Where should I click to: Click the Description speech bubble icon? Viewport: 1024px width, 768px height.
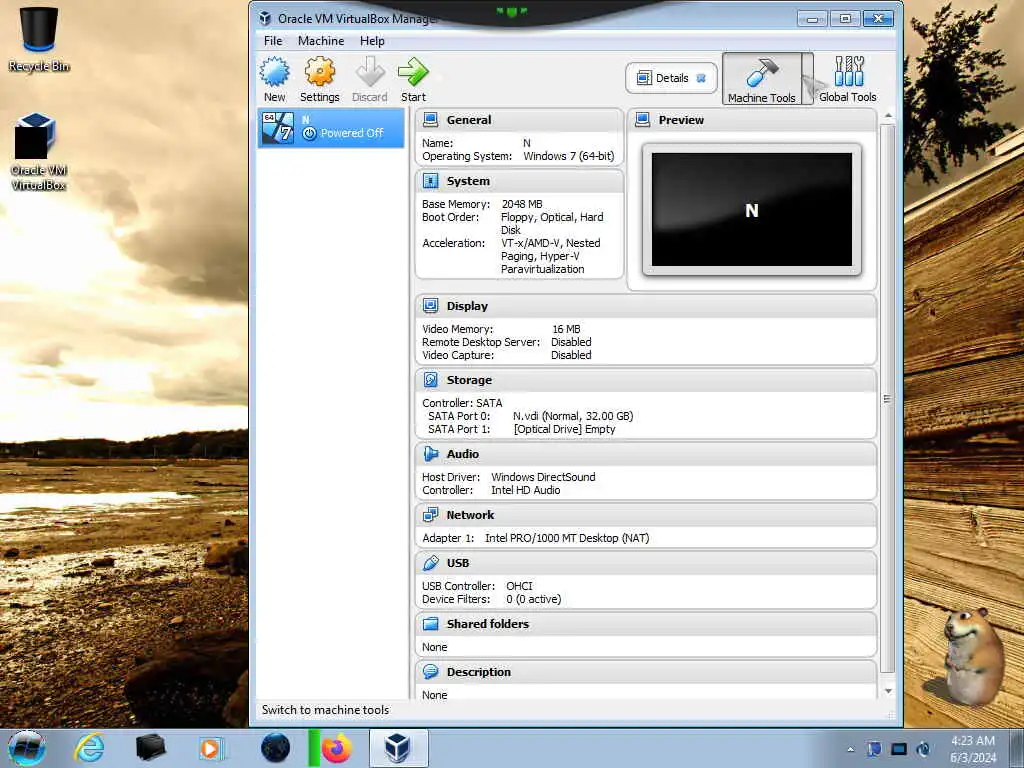click(x=430, y=672)
